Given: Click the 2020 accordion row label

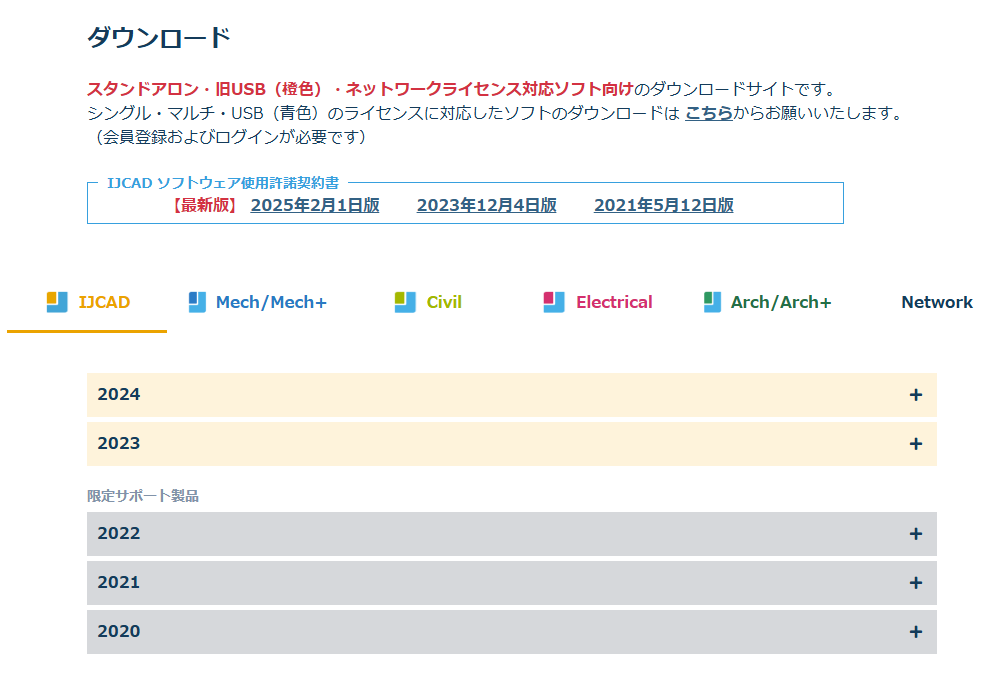Looking at the screenshot, I should [x=119, y=631].
